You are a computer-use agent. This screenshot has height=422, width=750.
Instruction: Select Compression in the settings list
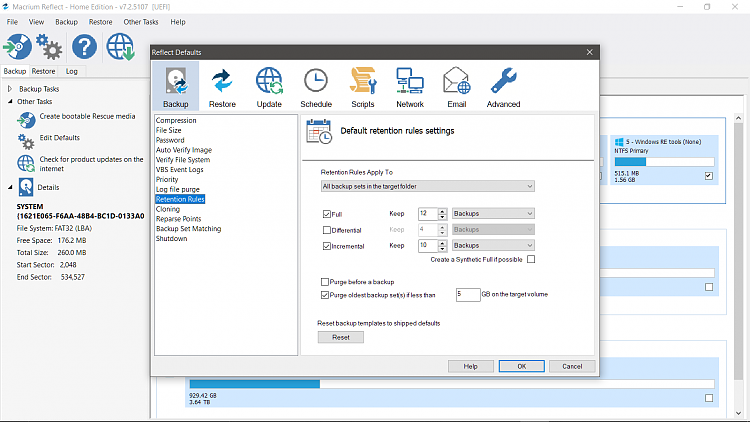click(x=176, y=121)
